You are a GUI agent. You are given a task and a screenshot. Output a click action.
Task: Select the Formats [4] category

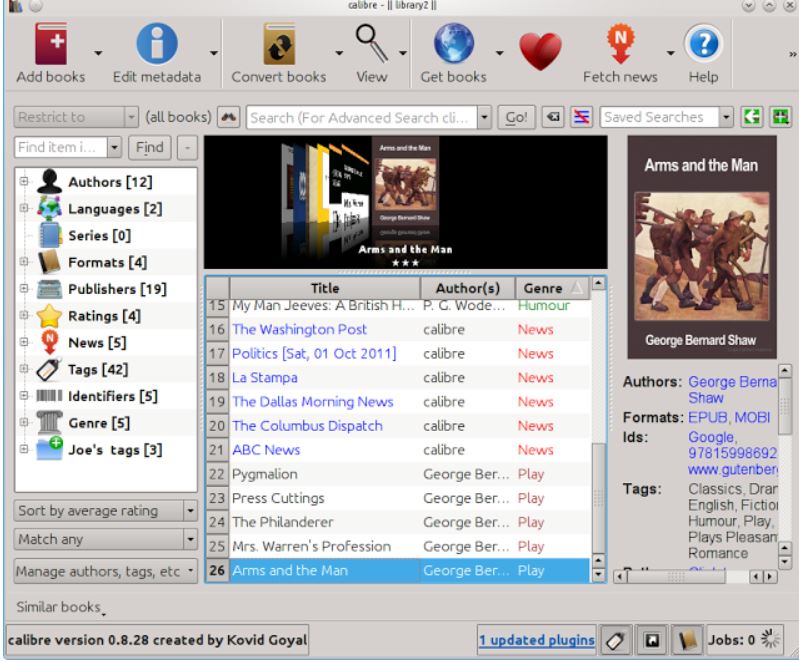[x=108, y=262]
